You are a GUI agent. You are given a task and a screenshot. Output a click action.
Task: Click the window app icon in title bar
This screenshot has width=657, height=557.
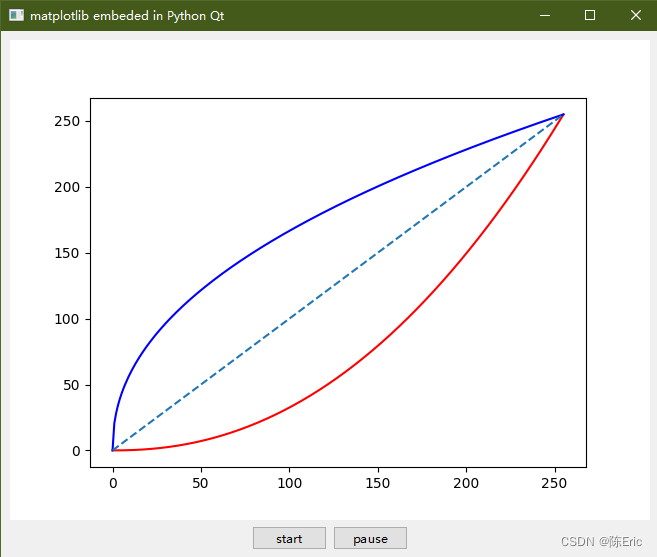click(16, 16)
